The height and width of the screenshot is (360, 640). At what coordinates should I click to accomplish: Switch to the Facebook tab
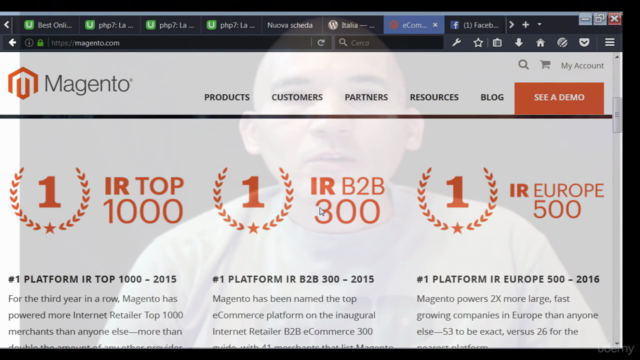click(x=475, y=25)
